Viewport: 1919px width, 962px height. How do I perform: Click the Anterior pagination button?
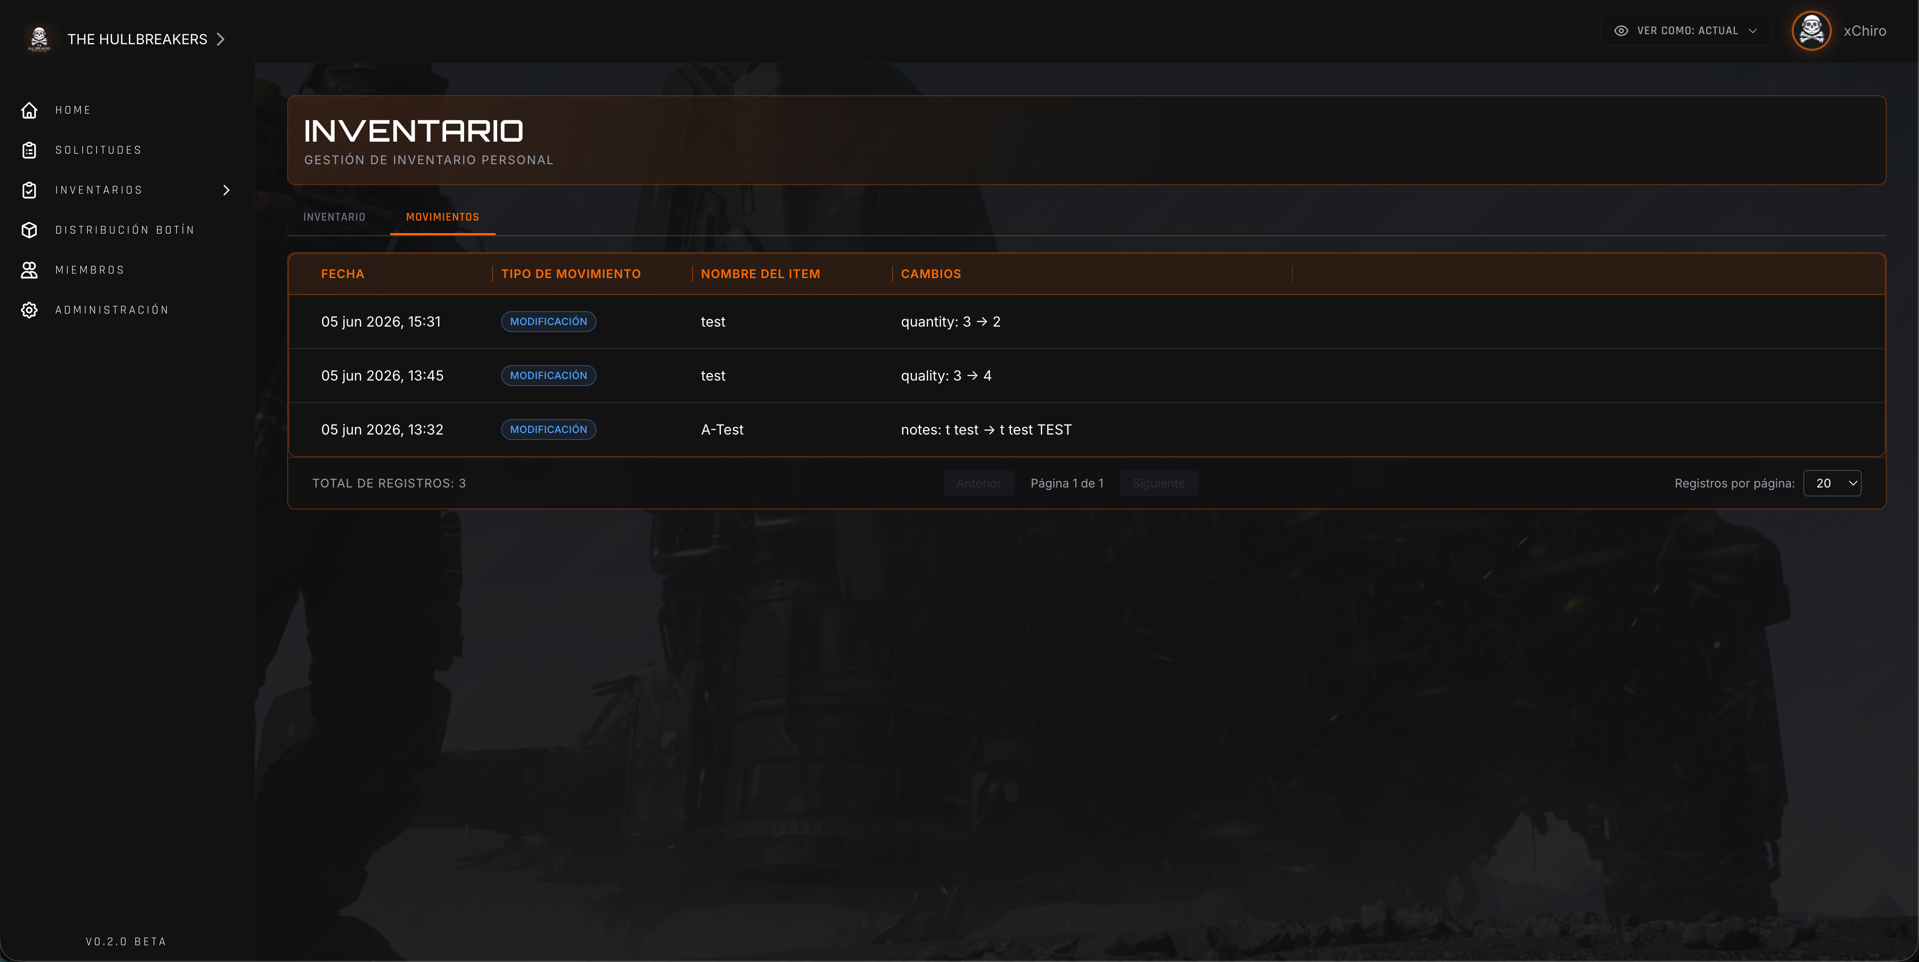tap(978, 483)
